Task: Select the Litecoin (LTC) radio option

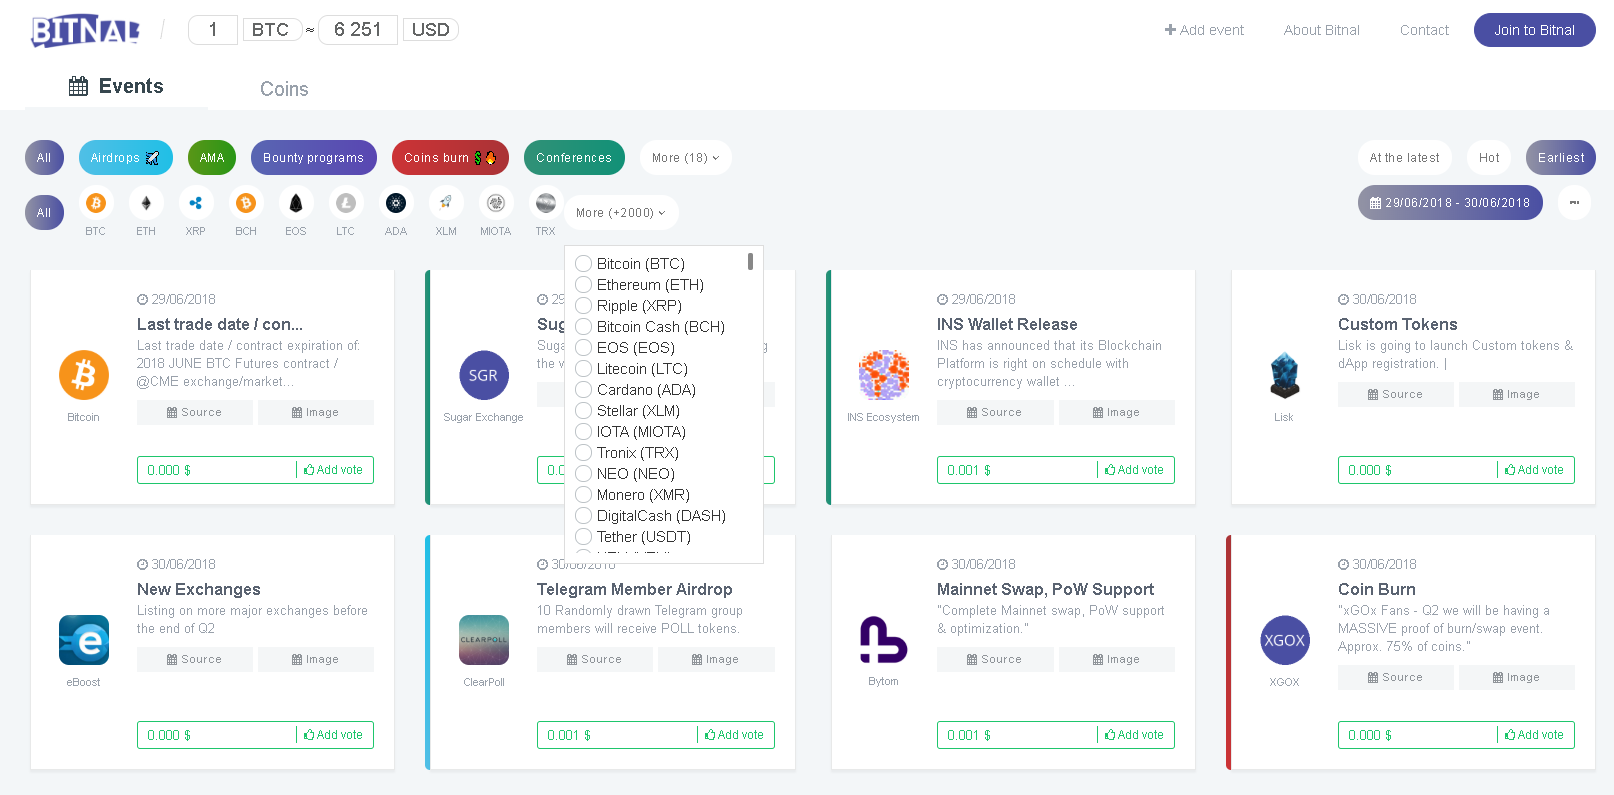Action: [x=584, y=369]
